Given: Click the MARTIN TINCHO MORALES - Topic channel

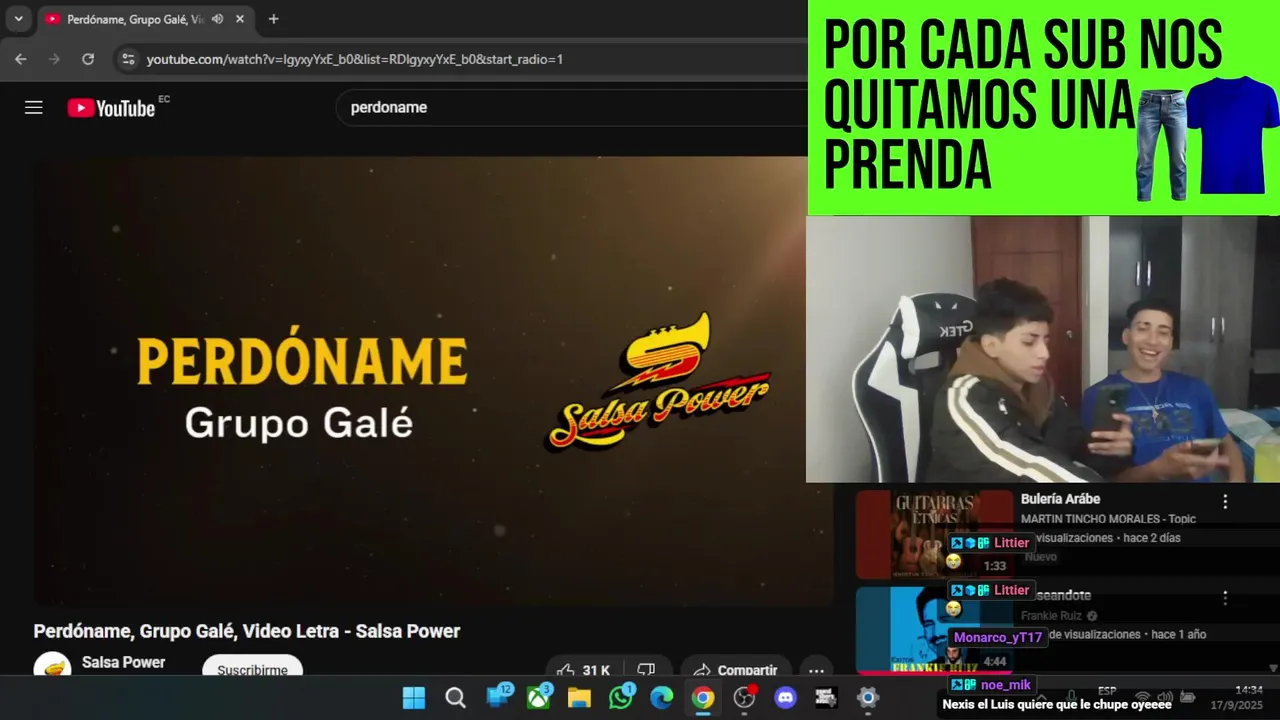Looking at the screenshot, I should [x=1108, y=519].
